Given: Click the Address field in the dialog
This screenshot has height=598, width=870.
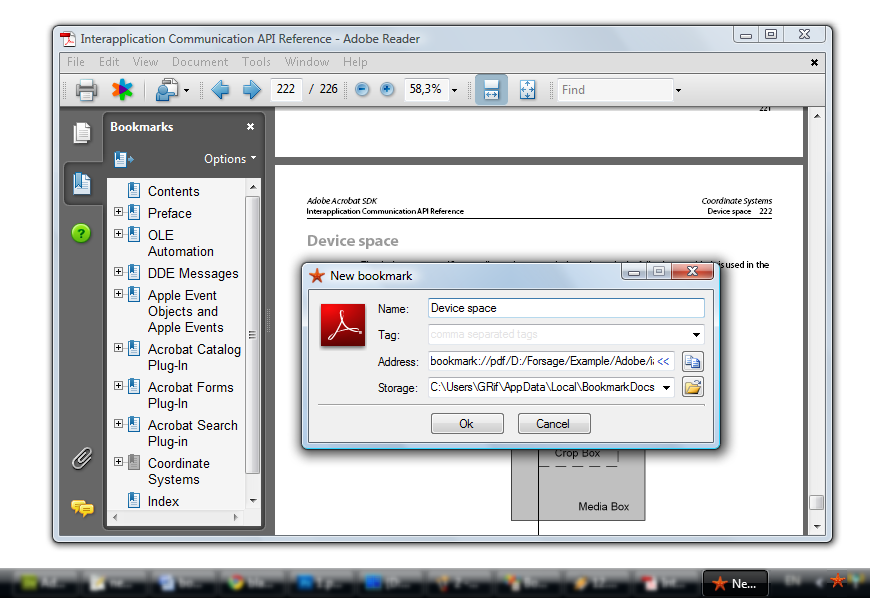Looking at the screenshot, I should [542, 361].
